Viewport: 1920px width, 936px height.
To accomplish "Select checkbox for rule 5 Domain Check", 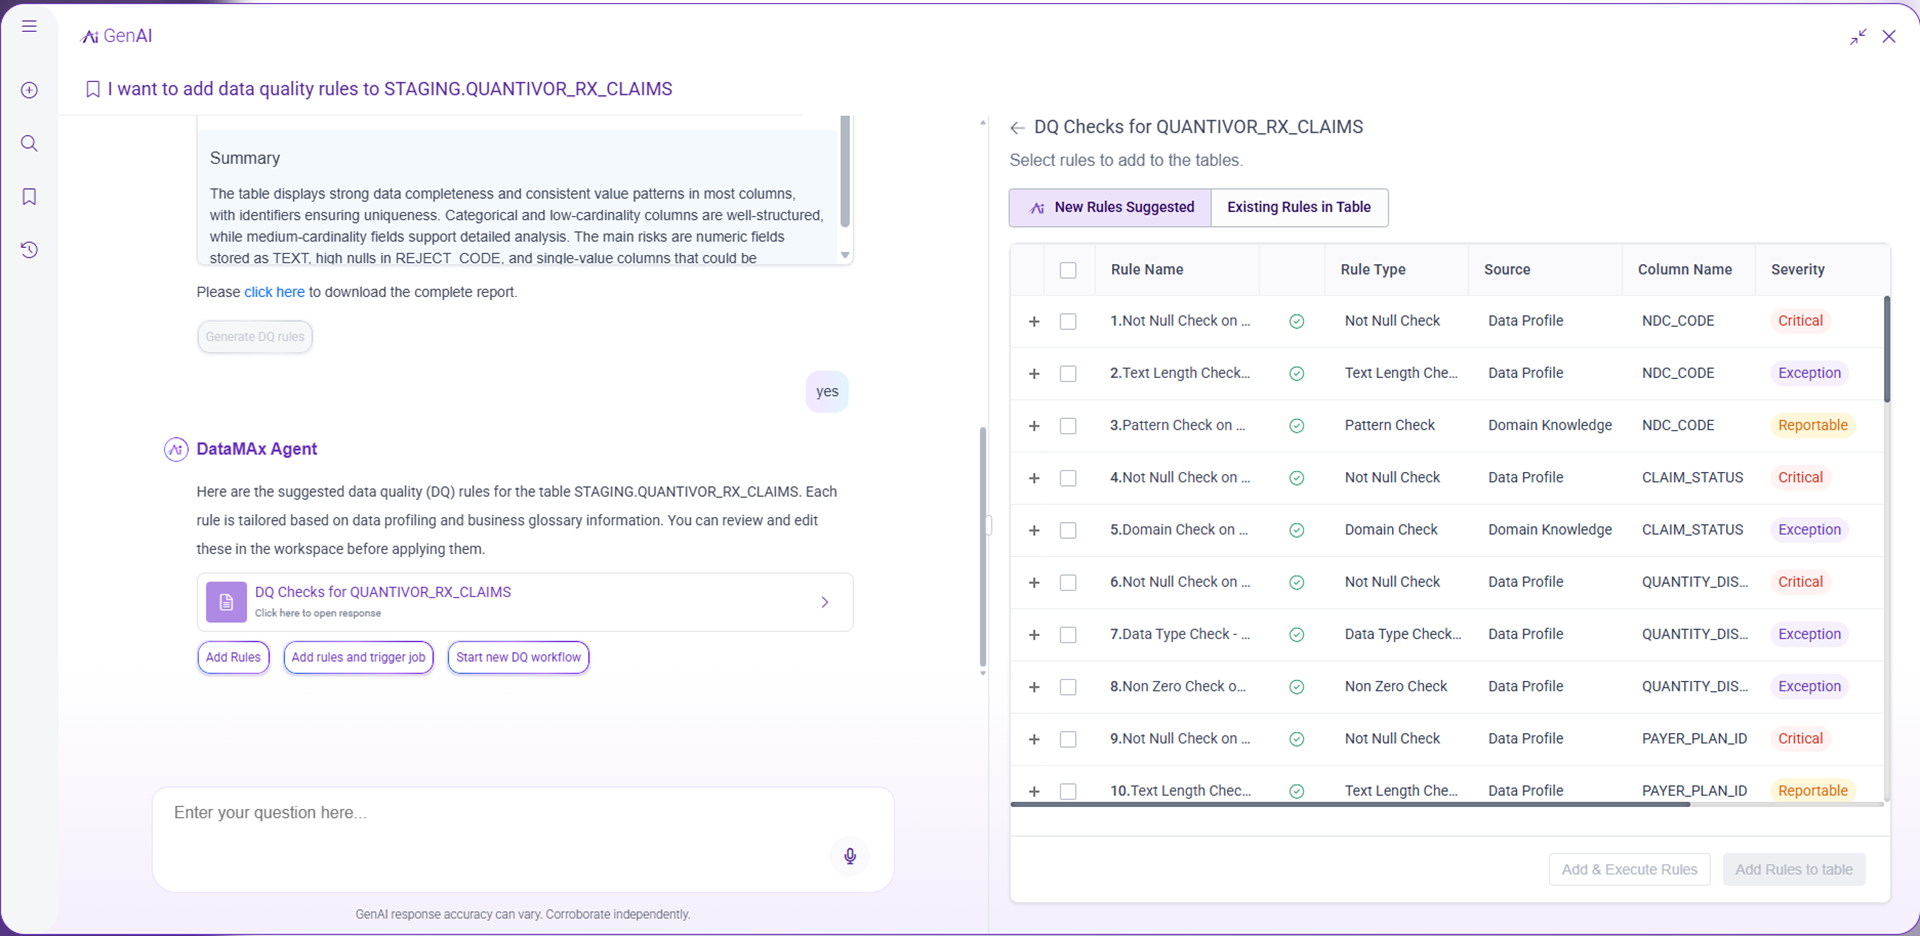I will pos(1068,530).
